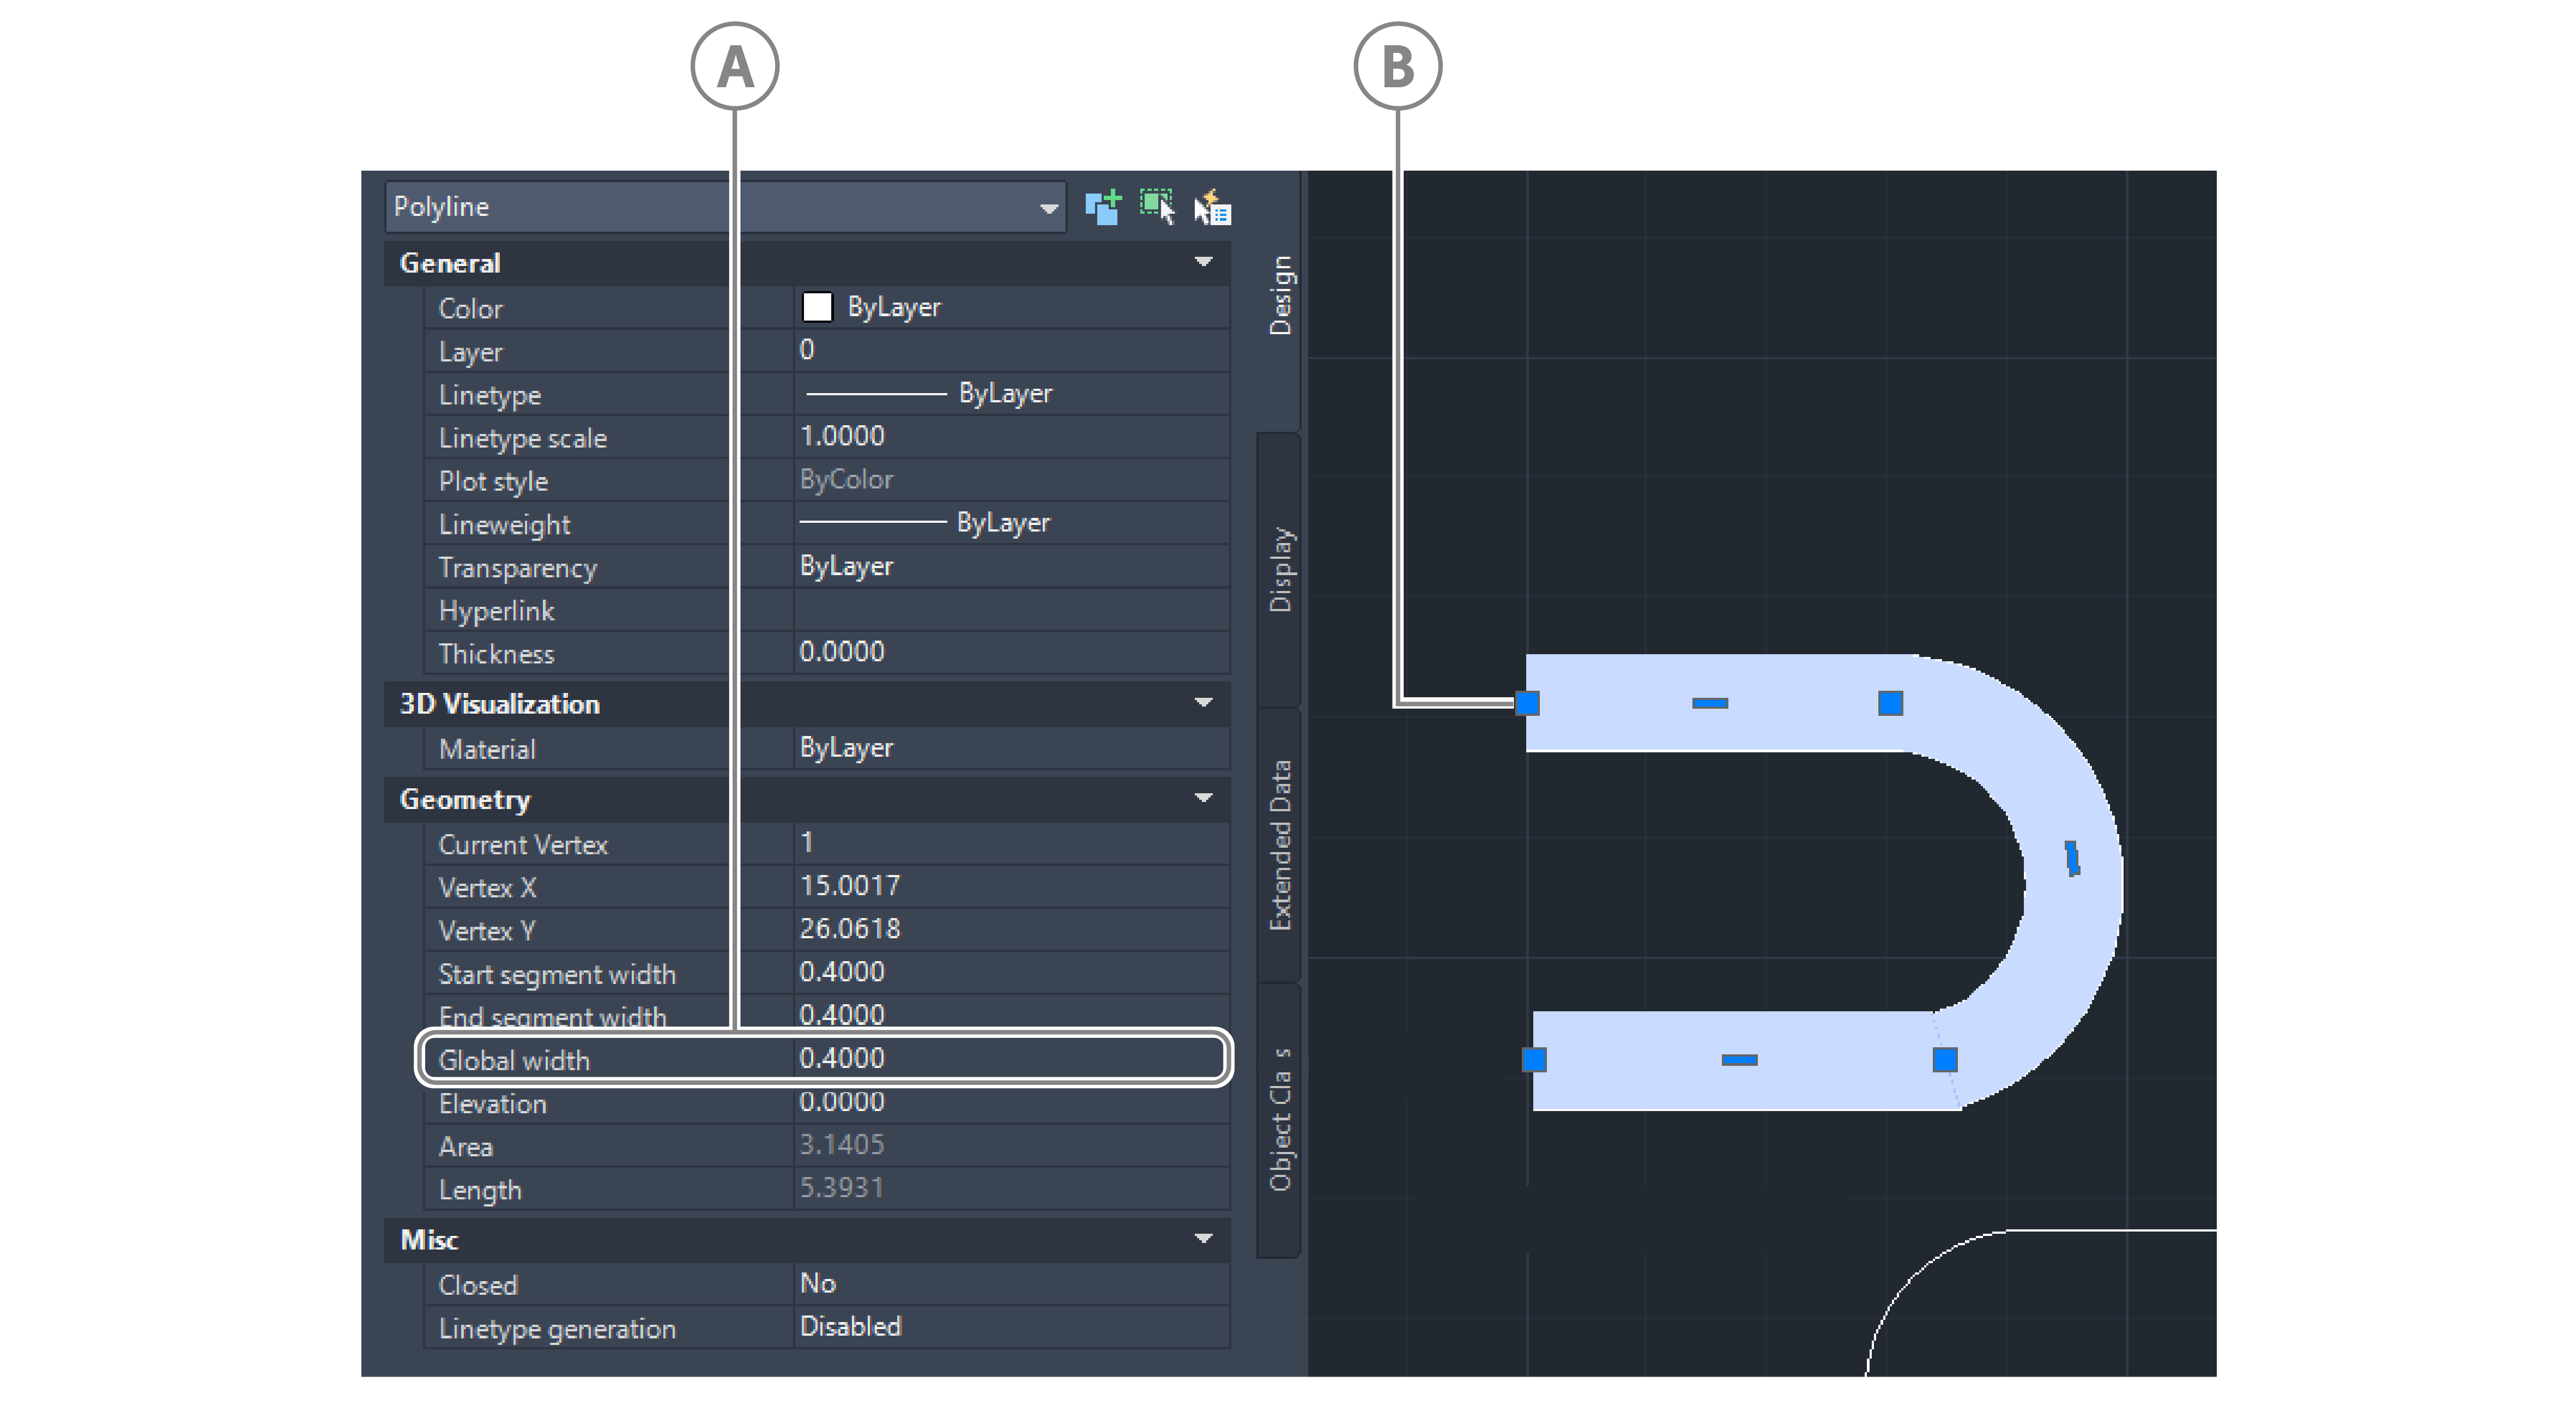Toggle the PICKADD selection mode icon
The width and height of the screenshot is (2576, 1412).
[x=1103, y=207]
